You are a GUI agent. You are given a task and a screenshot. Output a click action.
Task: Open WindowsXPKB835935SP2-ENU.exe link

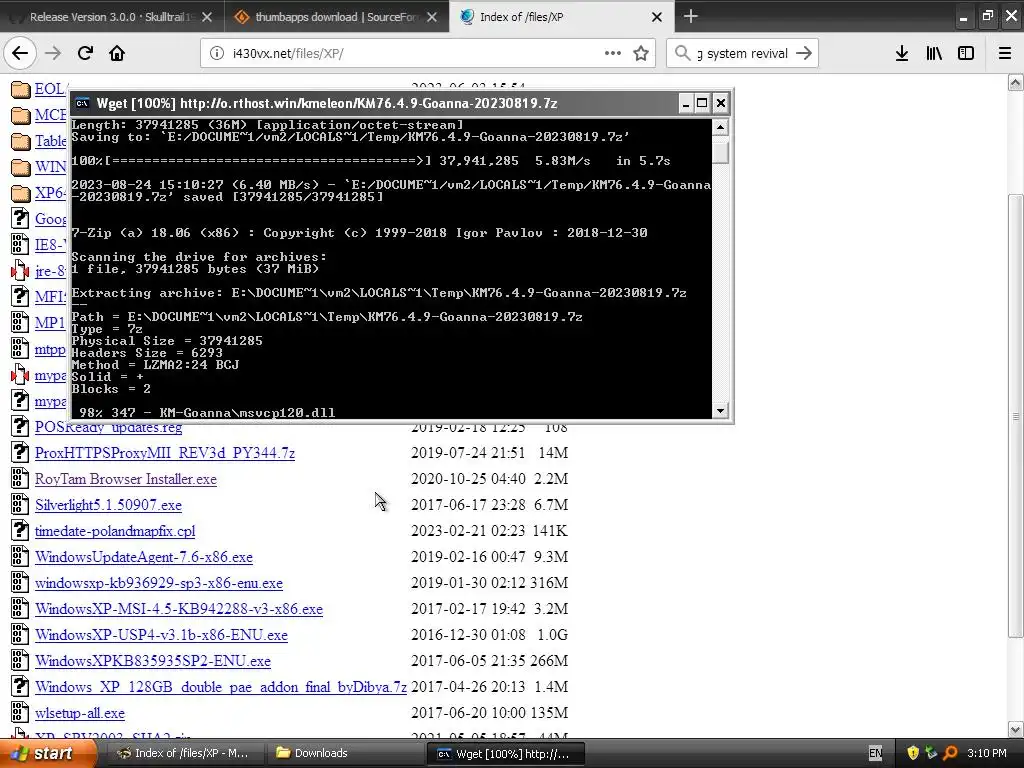coord(153,662)
